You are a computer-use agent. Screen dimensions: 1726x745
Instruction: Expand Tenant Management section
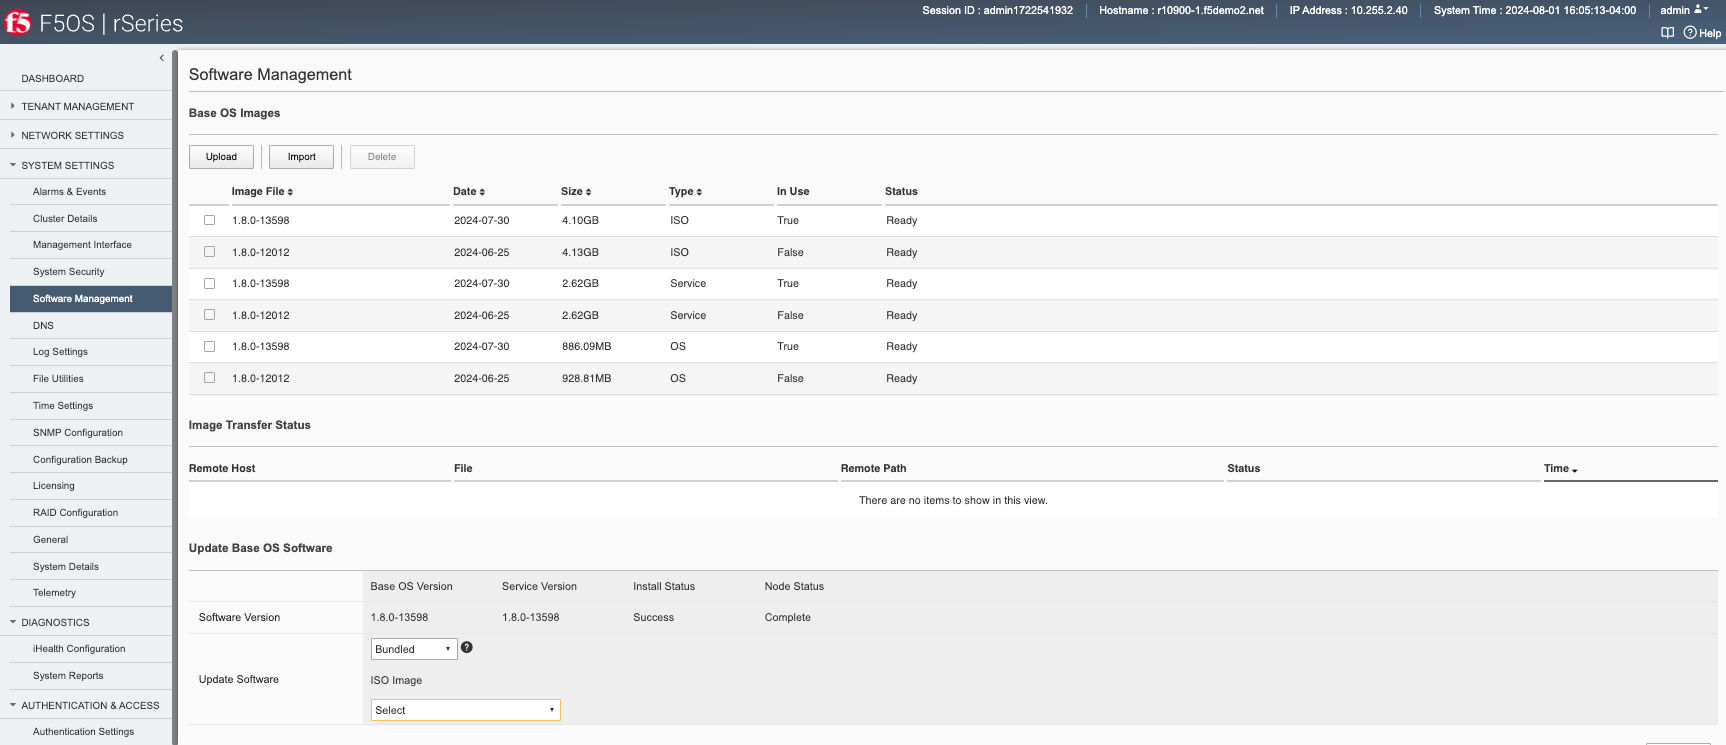tap(77, 106)
